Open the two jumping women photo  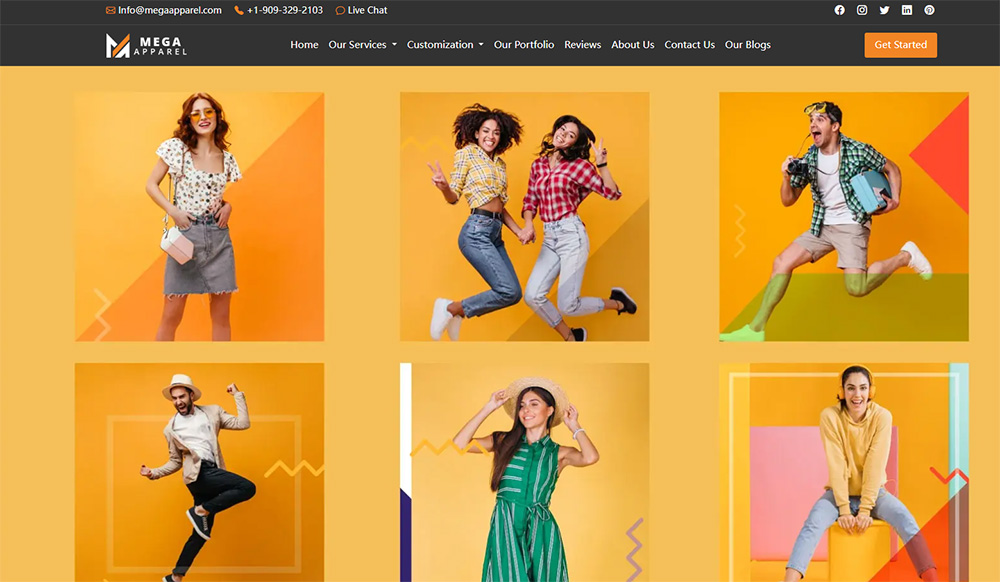coord(524,217)
